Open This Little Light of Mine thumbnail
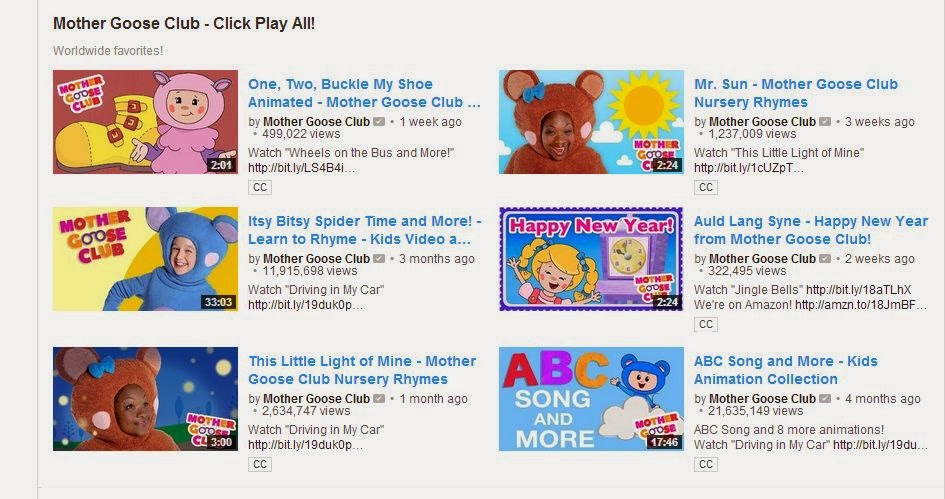 point(145,399)
